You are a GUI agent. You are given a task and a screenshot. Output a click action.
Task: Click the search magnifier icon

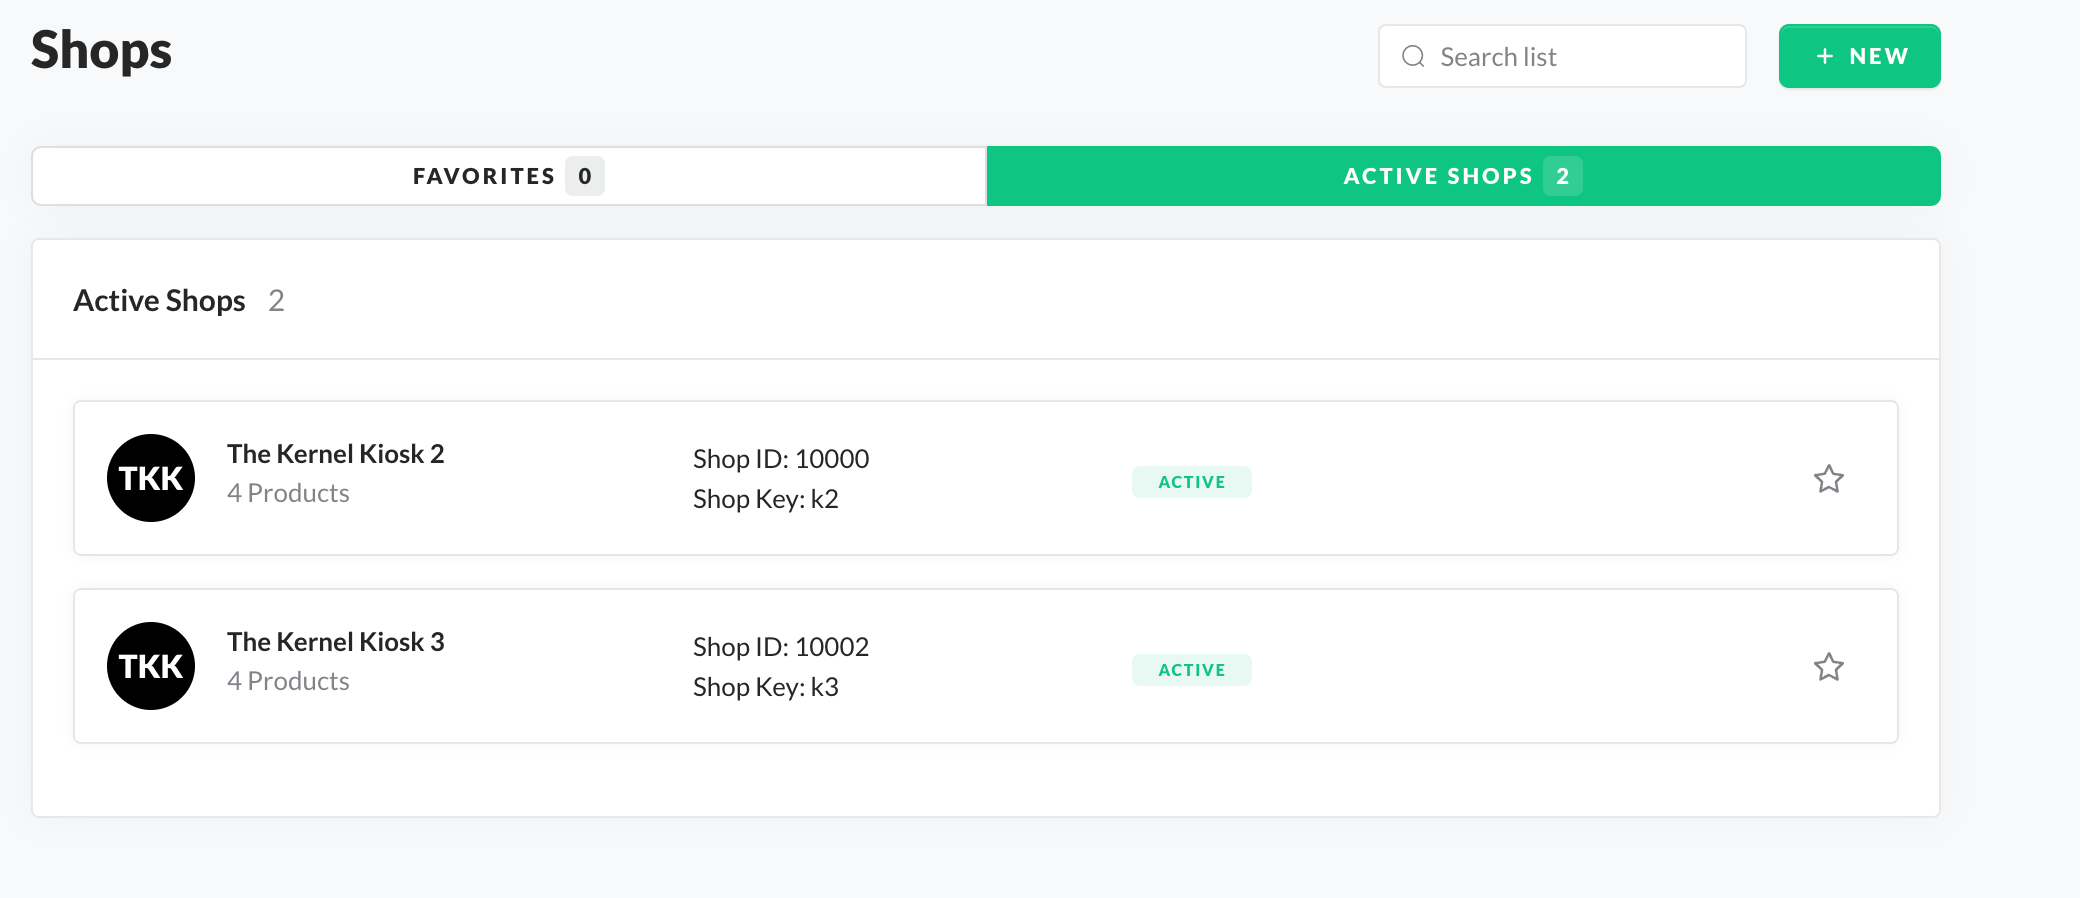1412,56
